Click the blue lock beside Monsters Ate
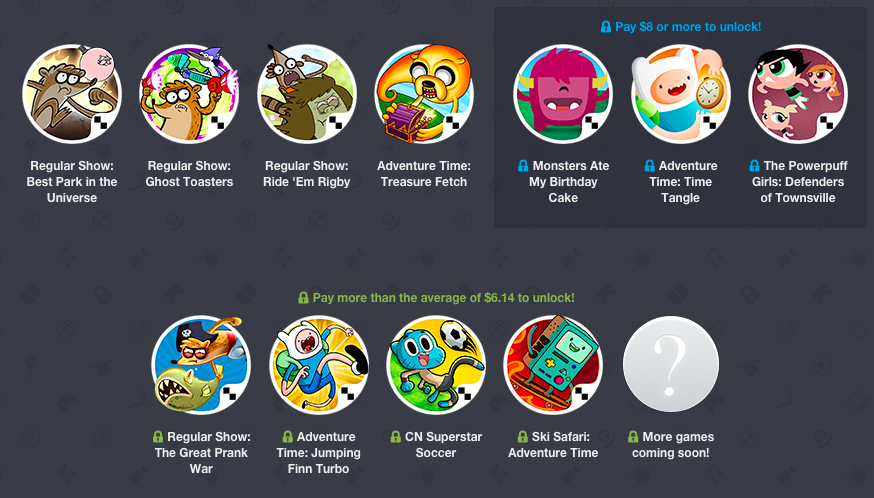Viewport: 874px width, 498px height. pos(523,166)
